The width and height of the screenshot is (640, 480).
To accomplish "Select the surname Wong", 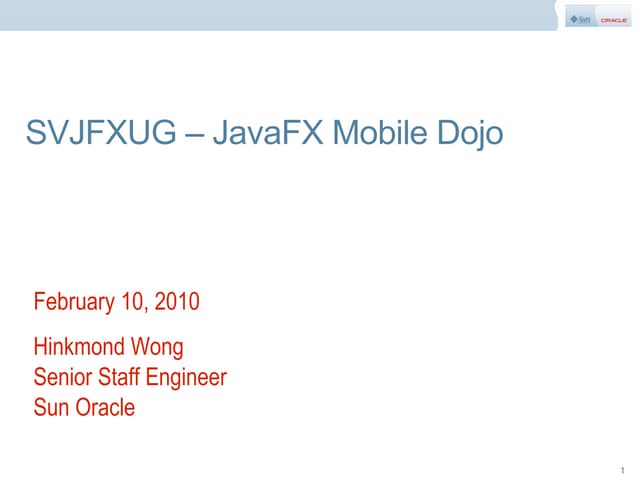I will coord(161,348).
